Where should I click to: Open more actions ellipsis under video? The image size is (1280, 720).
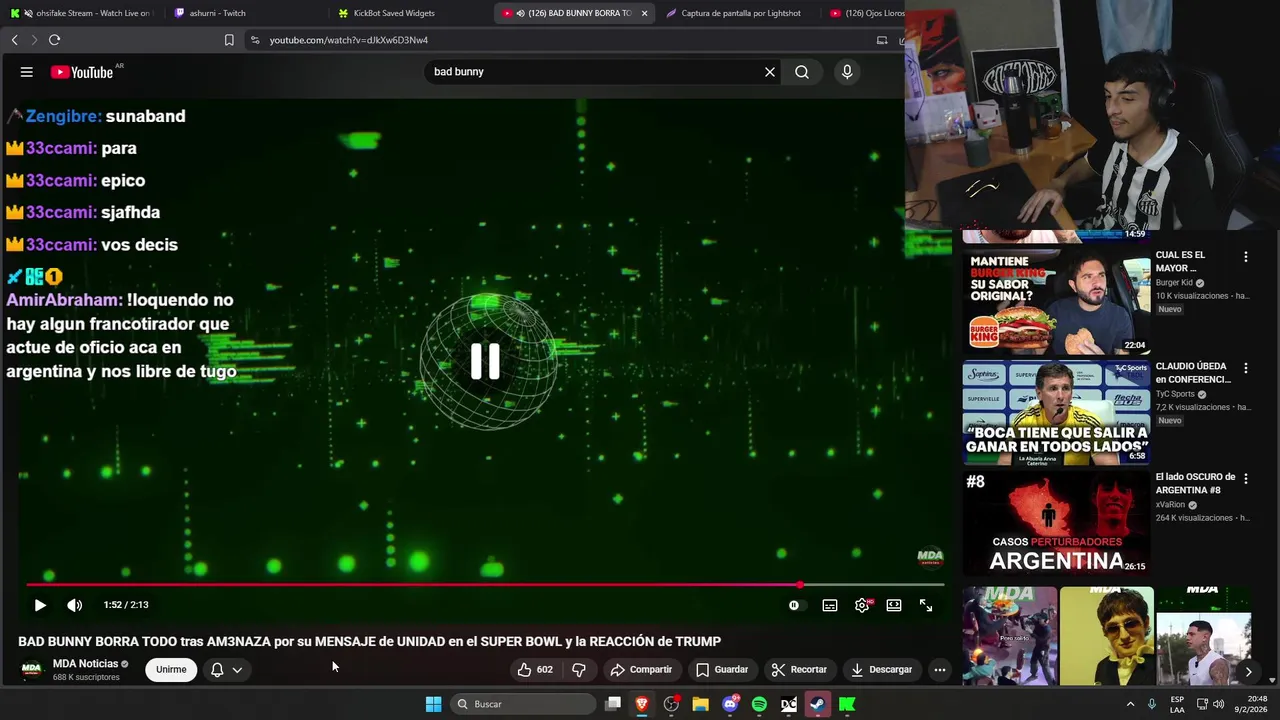[939, 670]
